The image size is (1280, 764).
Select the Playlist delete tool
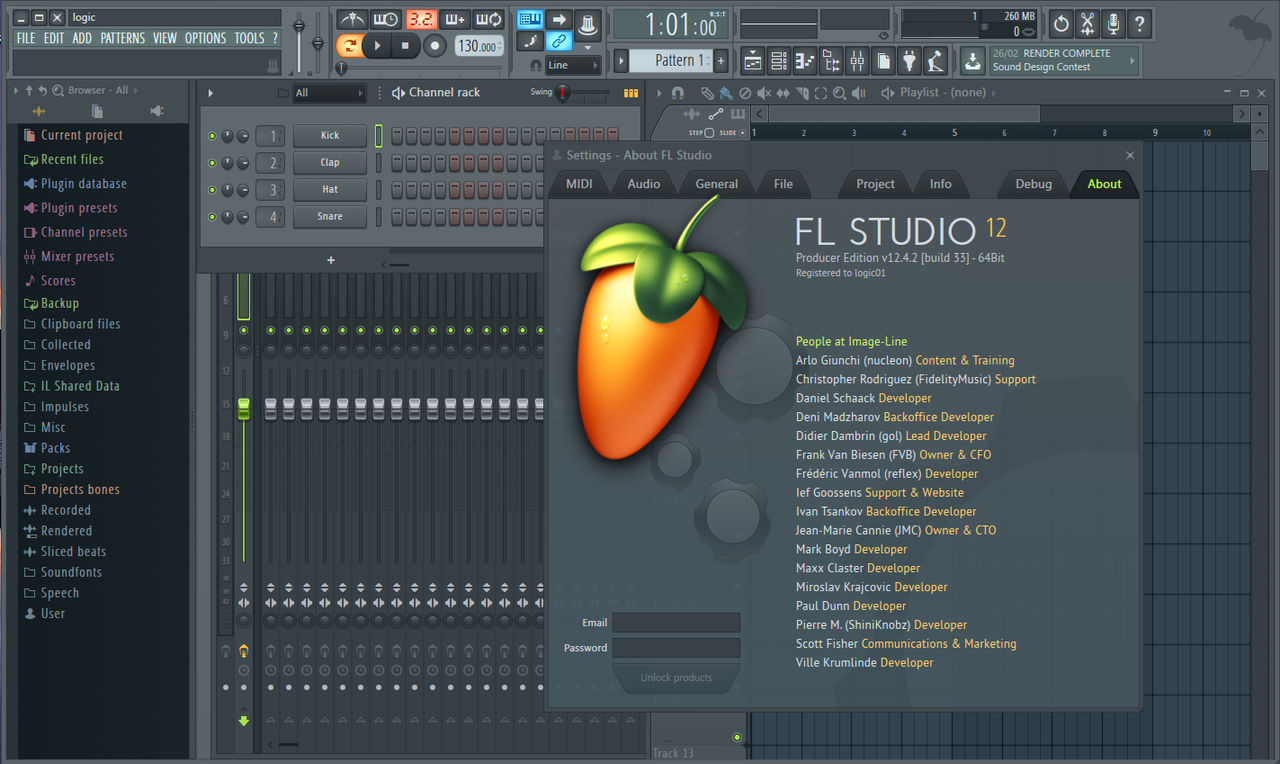click(x=745, y=93)
